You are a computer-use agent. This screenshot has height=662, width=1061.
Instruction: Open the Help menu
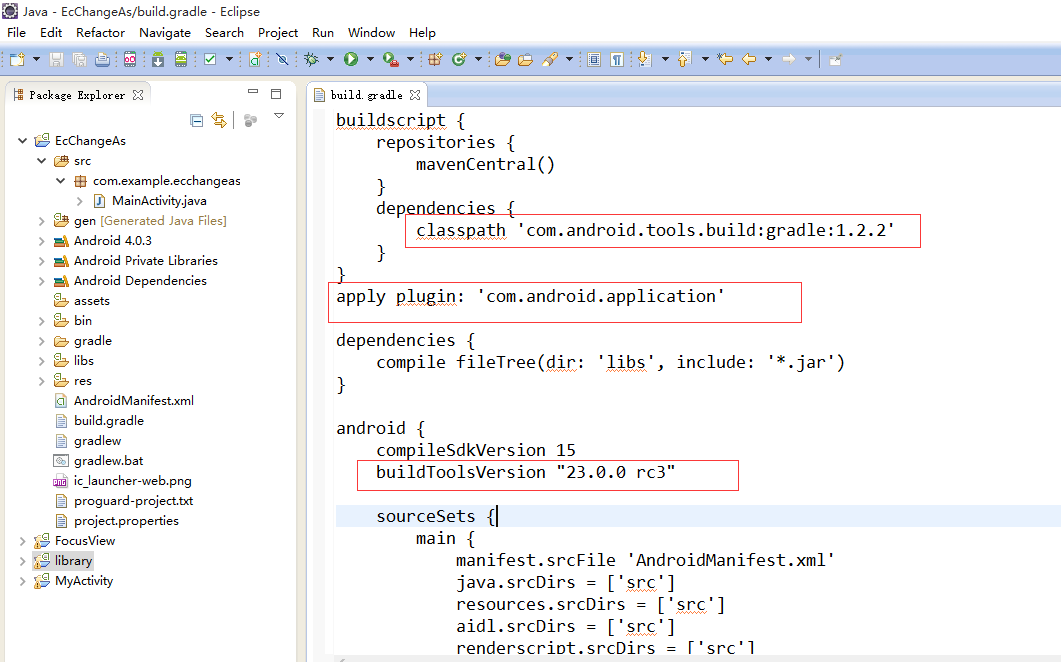(x=422, y=32)
